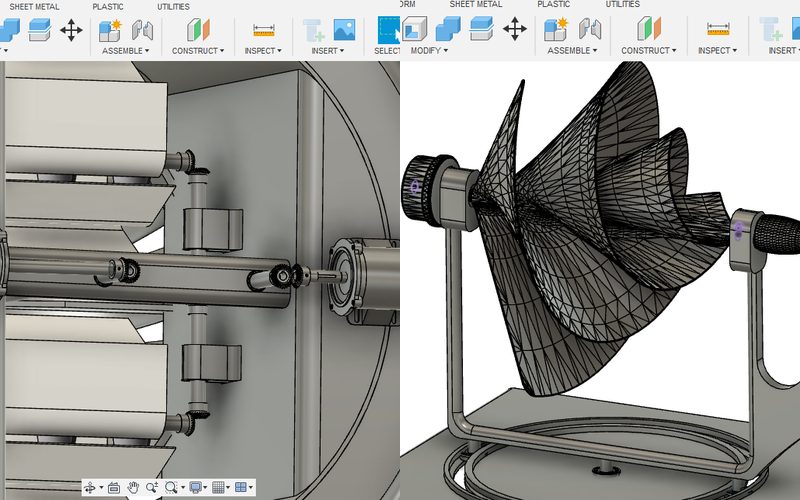800x500 pixels.
Task: Click Insert image/canvas icon in left window
Action: coord(344,30)
